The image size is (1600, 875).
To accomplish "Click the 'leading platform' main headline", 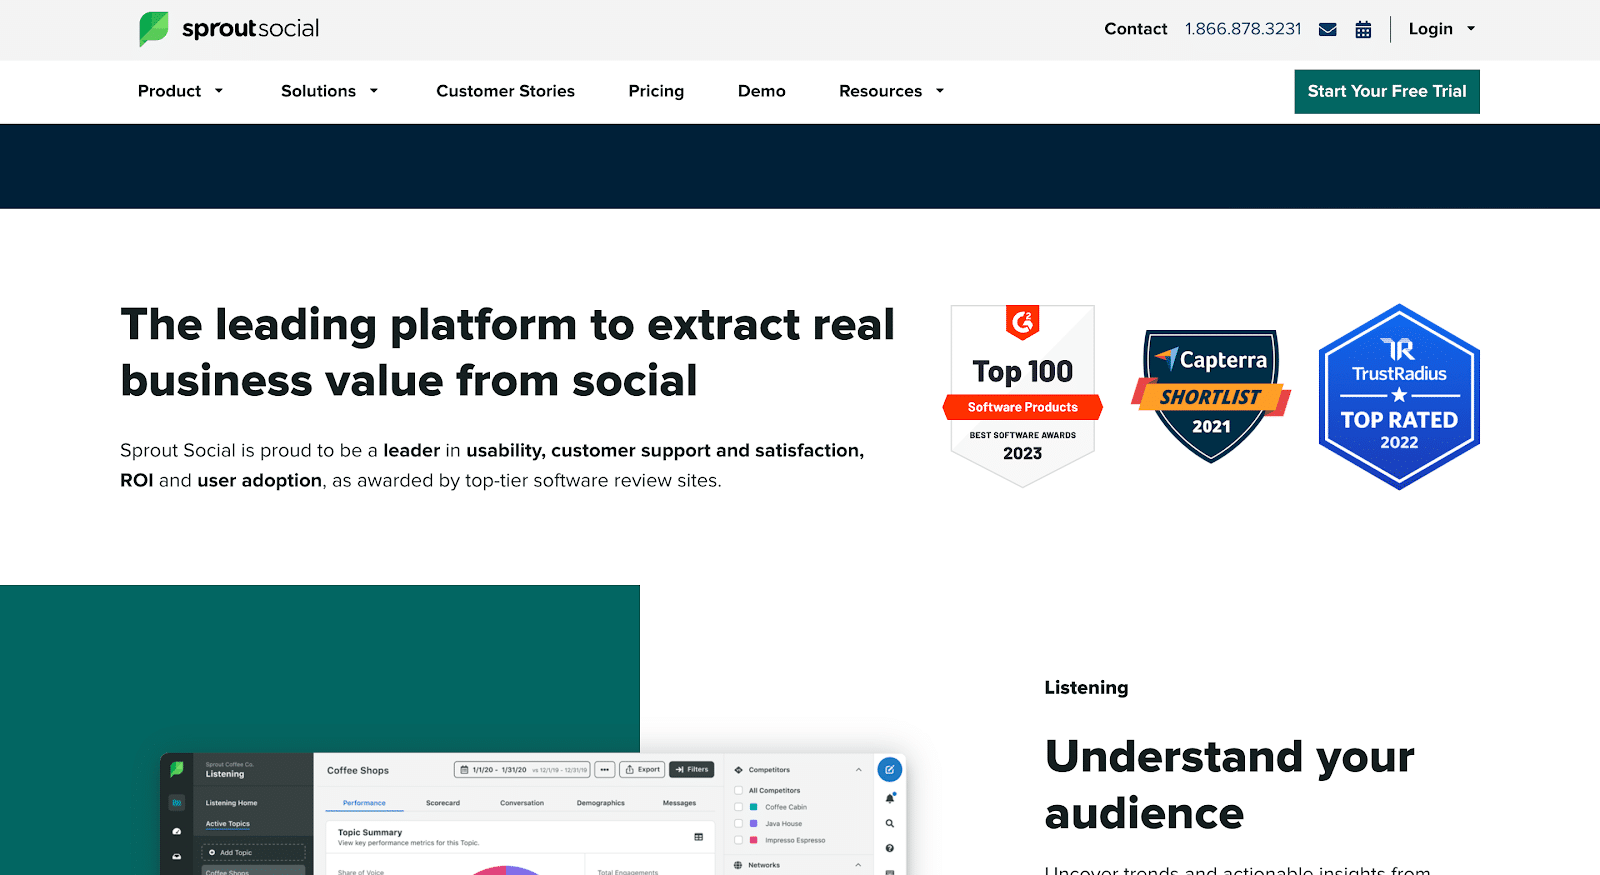I will [507, 352].
